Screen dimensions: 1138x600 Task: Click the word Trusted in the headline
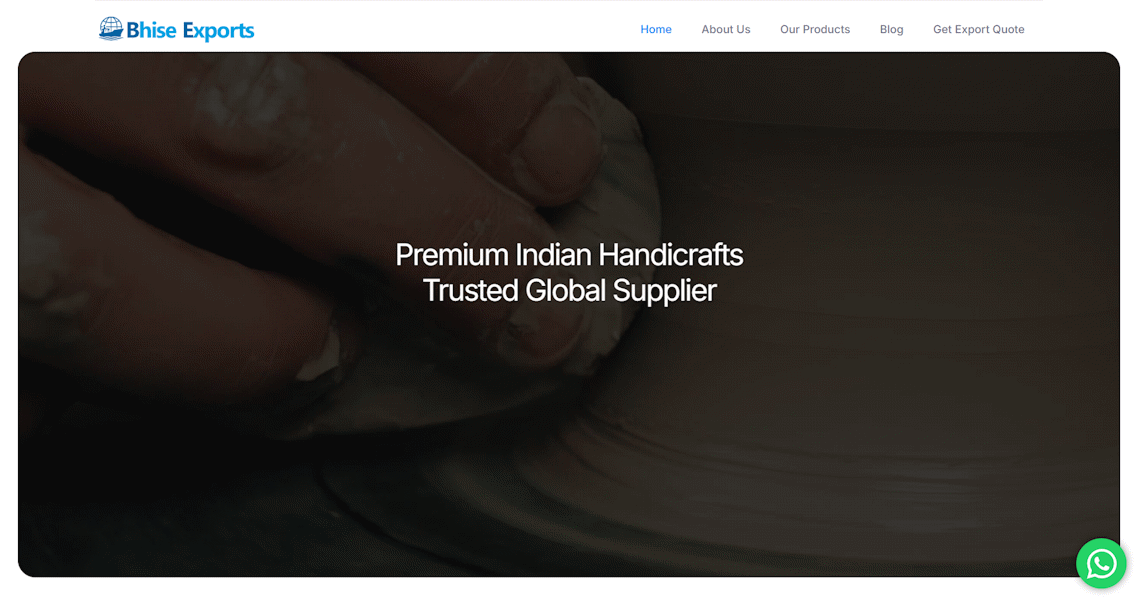(x=470, y=291)
